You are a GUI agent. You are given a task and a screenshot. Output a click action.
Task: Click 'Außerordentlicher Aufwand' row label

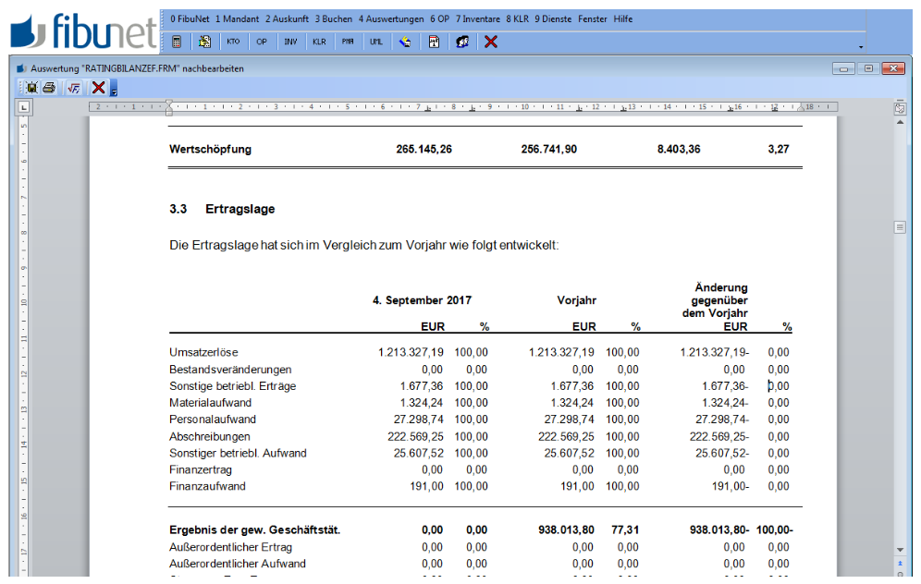pyautogui.click(x=237, y=563)
